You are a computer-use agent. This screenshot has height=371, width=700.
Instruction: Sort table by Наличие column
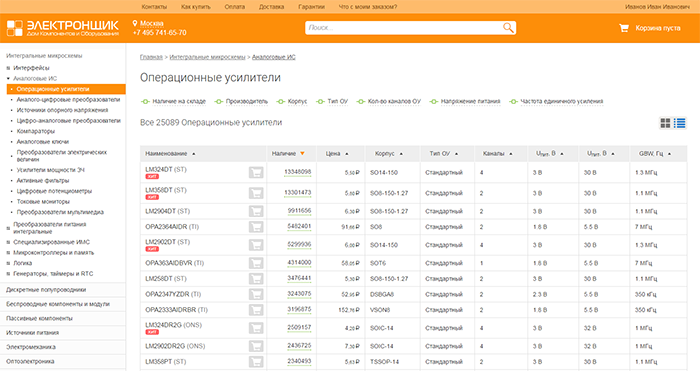click(288, 154)
